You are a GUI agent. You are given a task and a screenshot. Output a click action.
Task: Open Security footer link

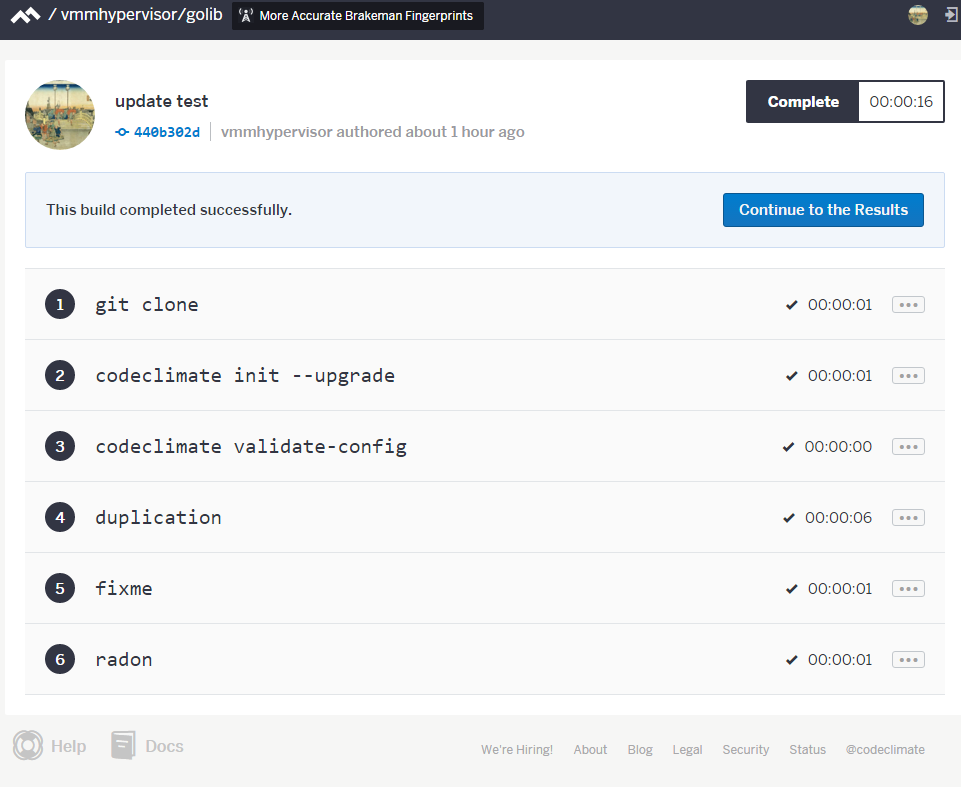[745, 750]
